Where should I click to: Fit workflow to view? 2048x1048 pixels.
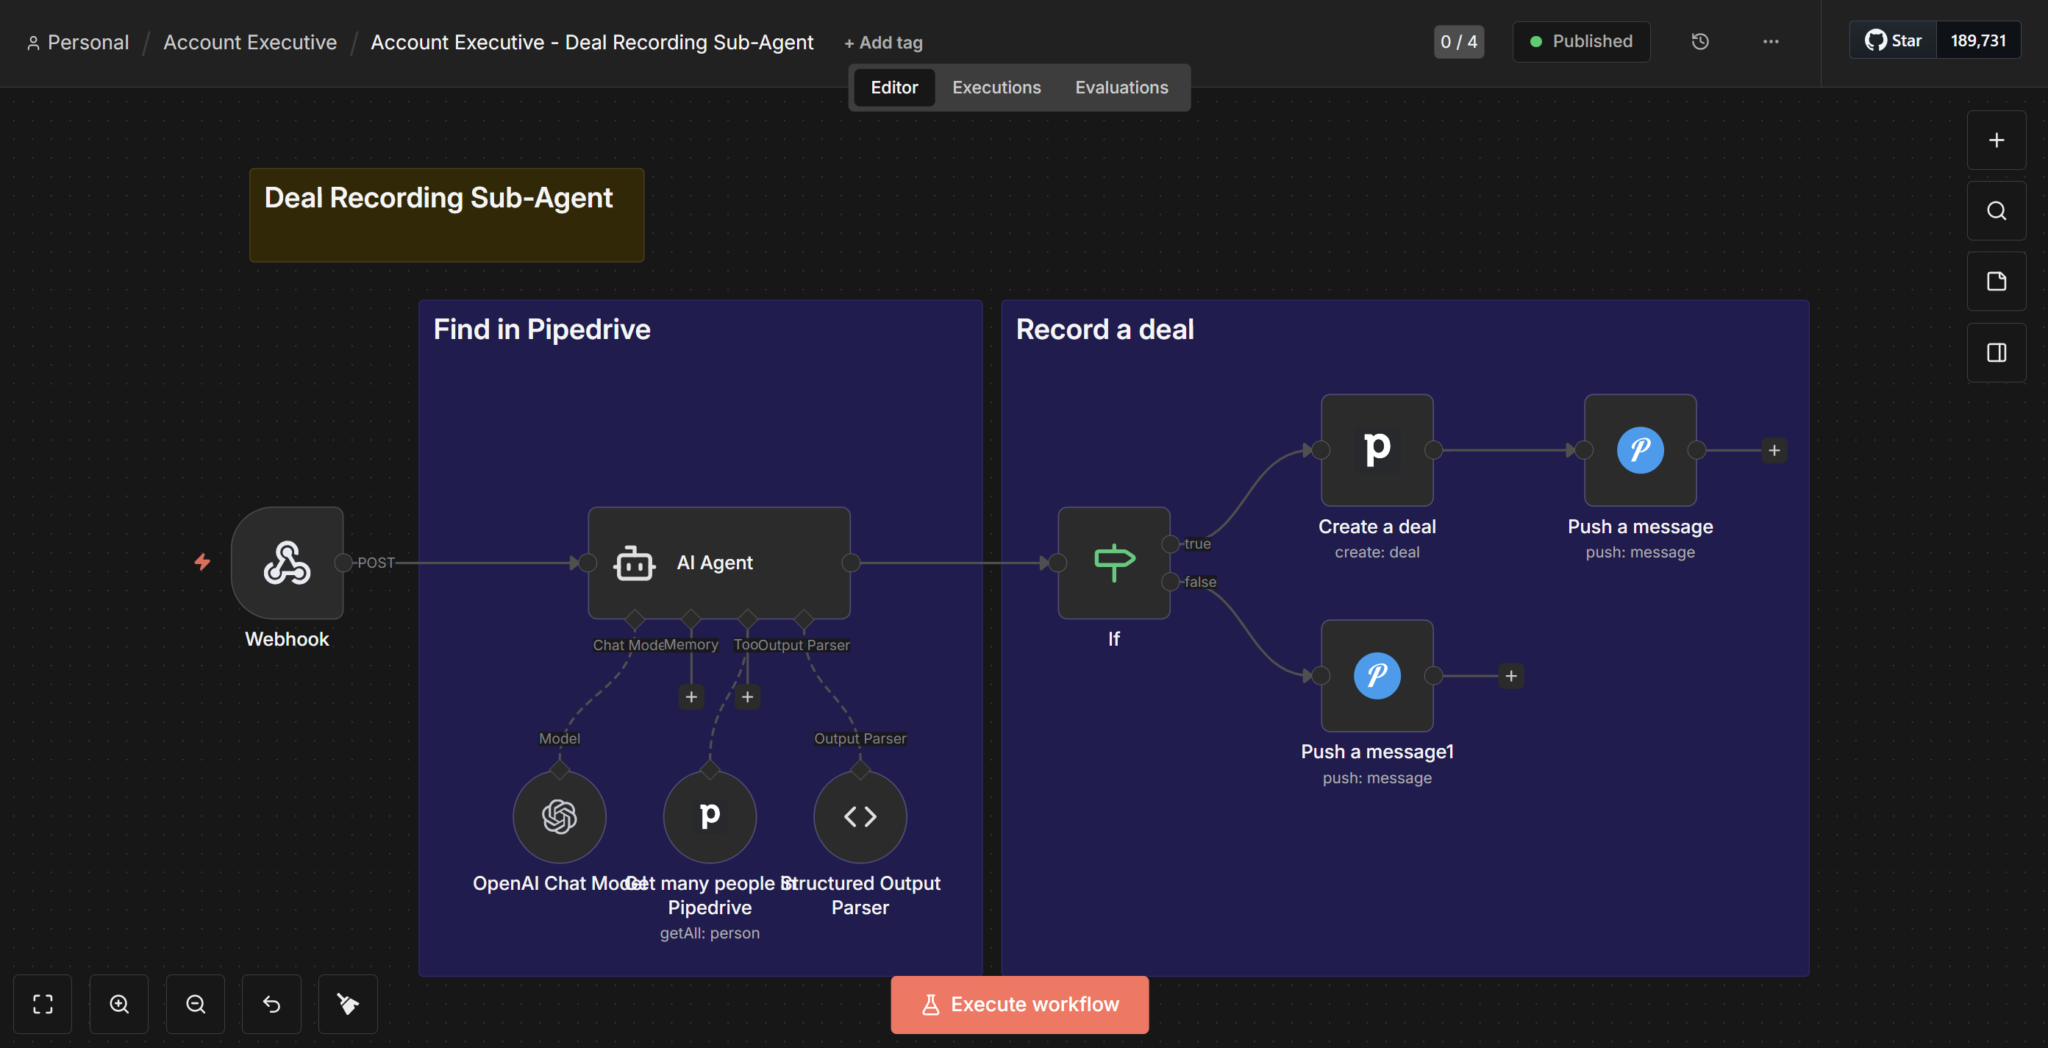(43, 1004)
